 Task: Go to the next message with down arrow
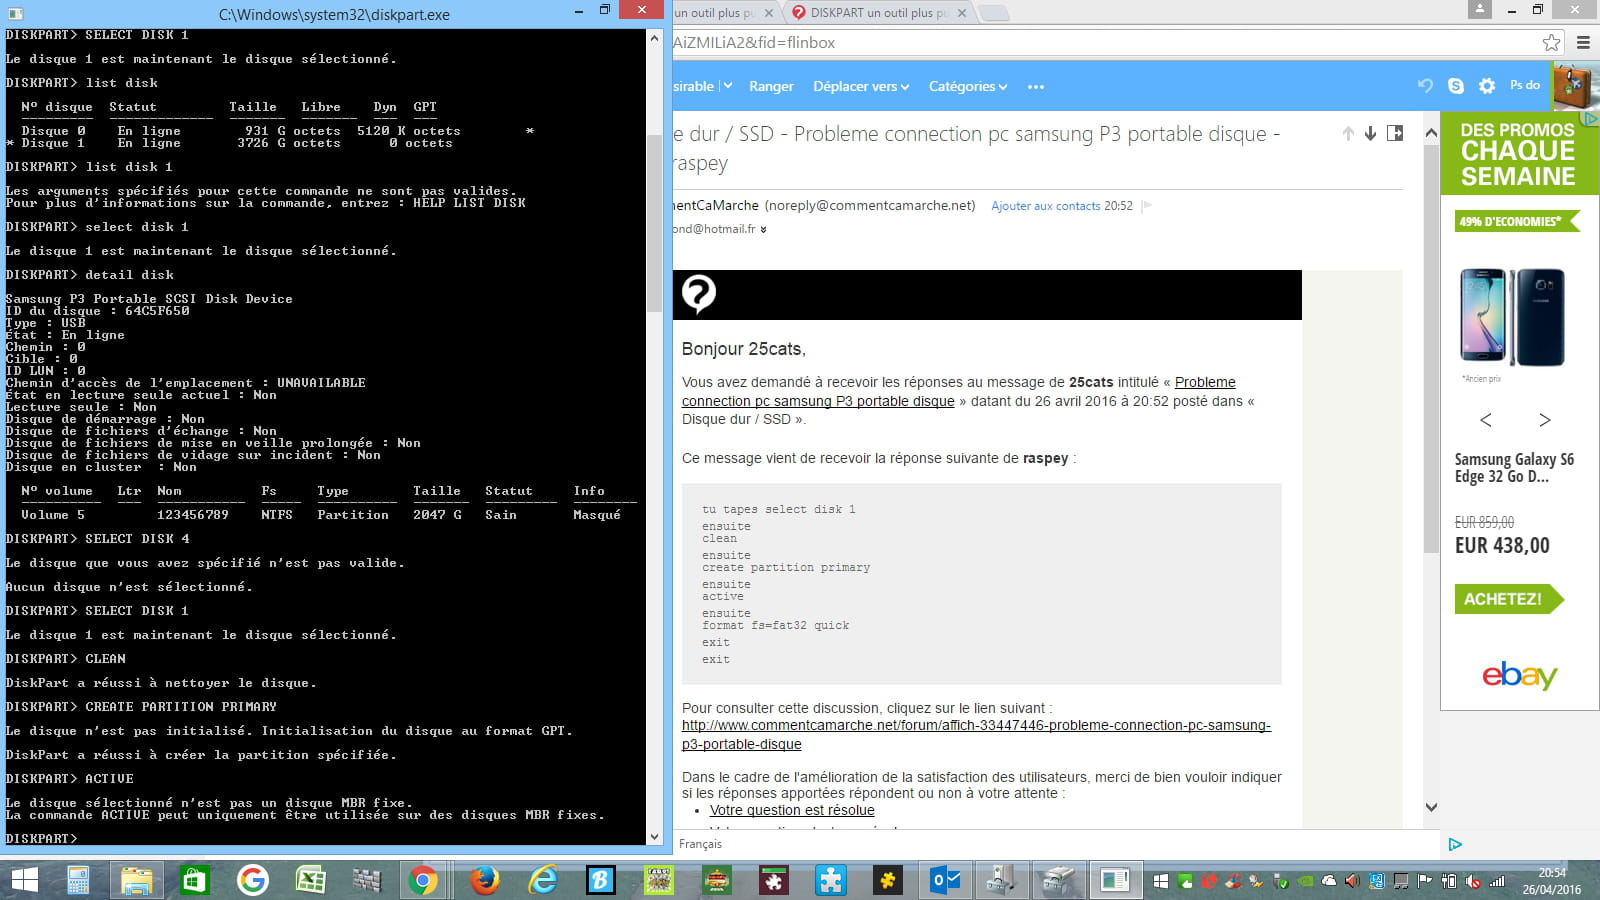[1370, 133]
